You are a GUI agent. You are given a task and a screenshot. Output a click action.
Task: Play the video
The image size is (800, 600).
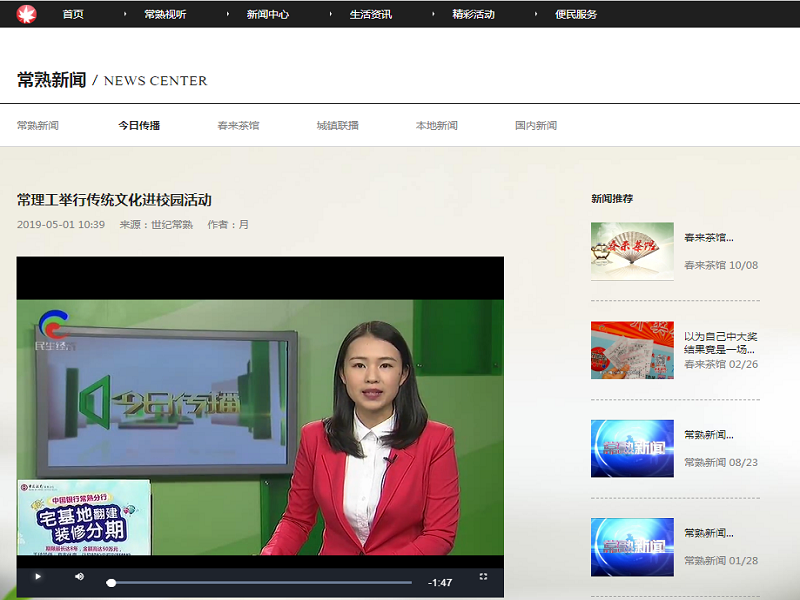point(38,577)
